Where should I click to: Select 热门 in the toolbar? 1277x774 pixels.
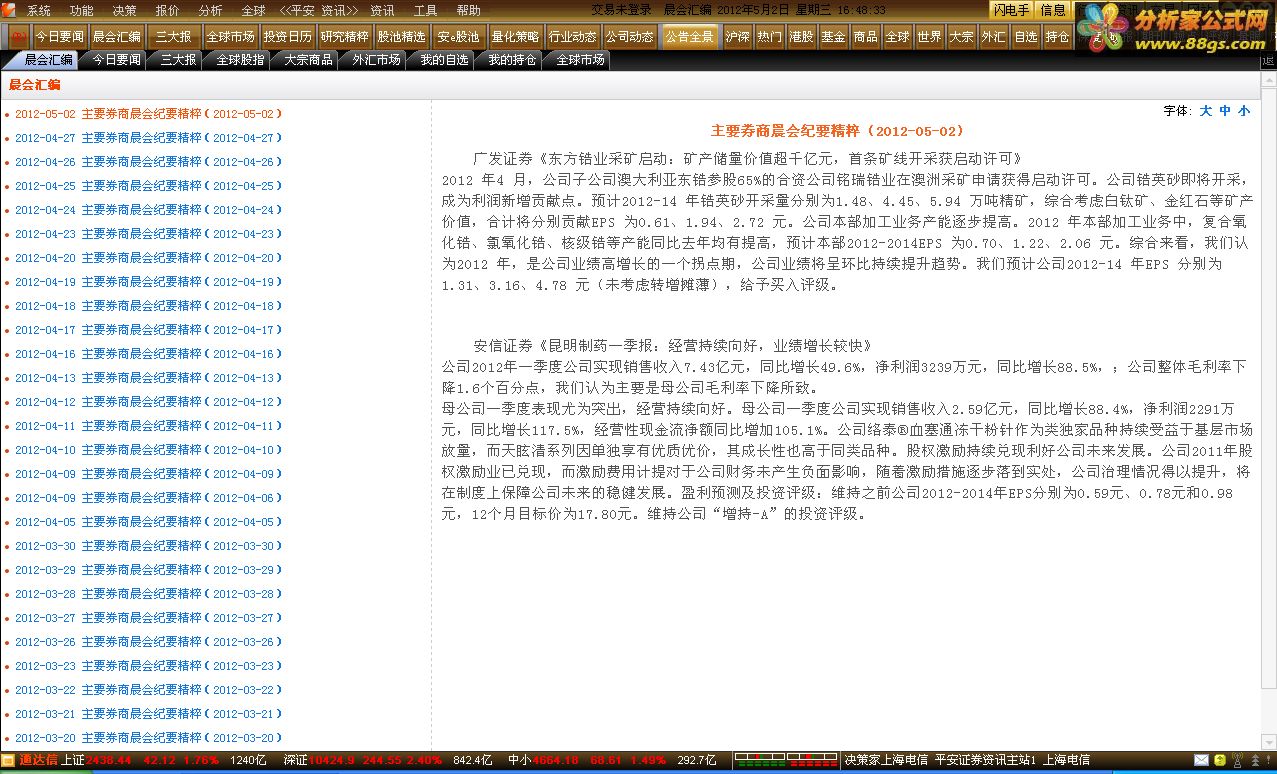point(769,37)
